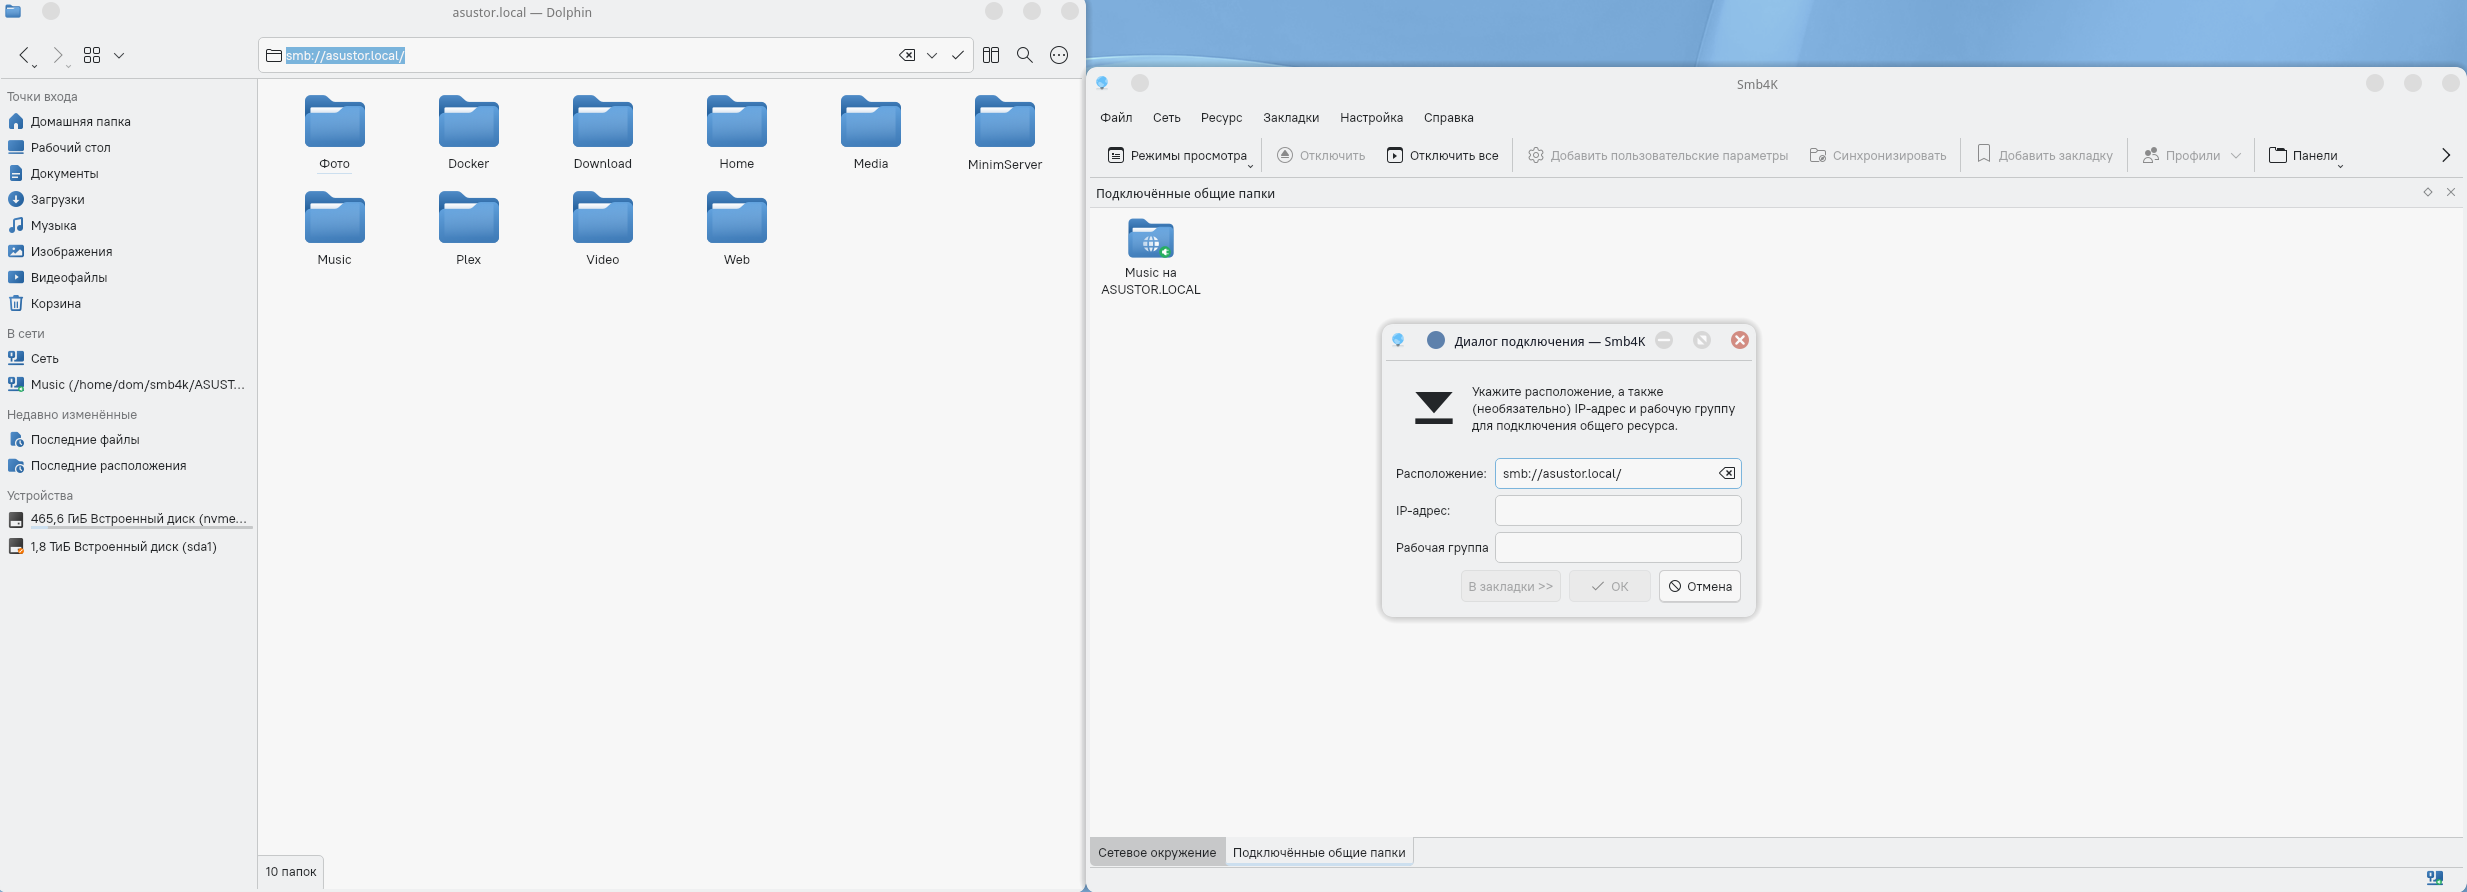Select the Media folder
The image size is (2467, 892).
coord(871,133)
